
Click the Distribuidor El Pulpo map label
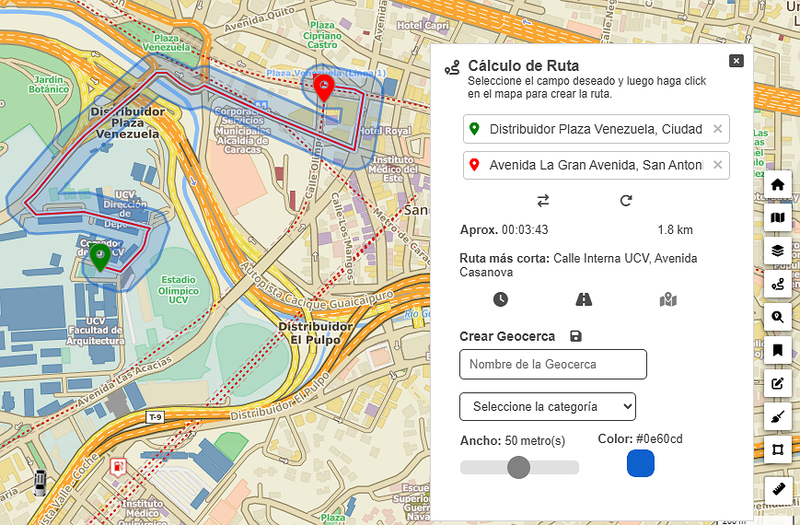coord(315,333)
